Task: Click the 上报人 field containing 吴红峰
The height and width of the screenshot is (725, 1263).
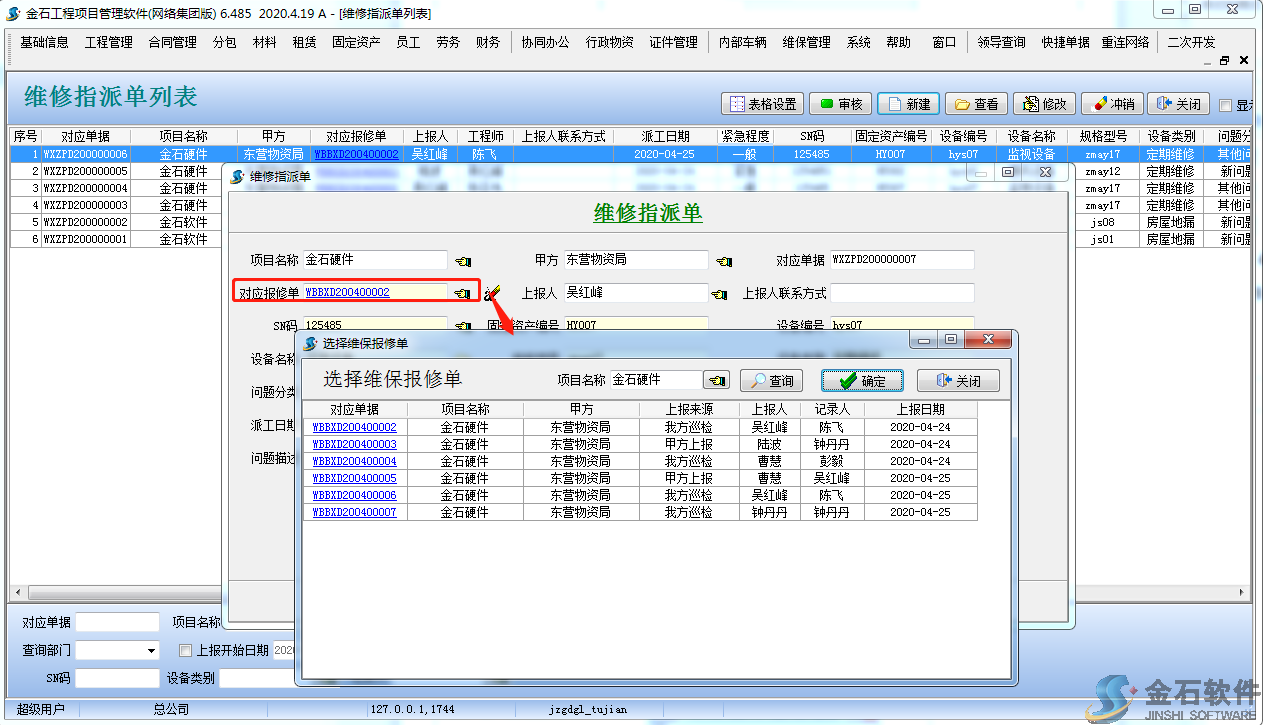Action: click(636, 293)
